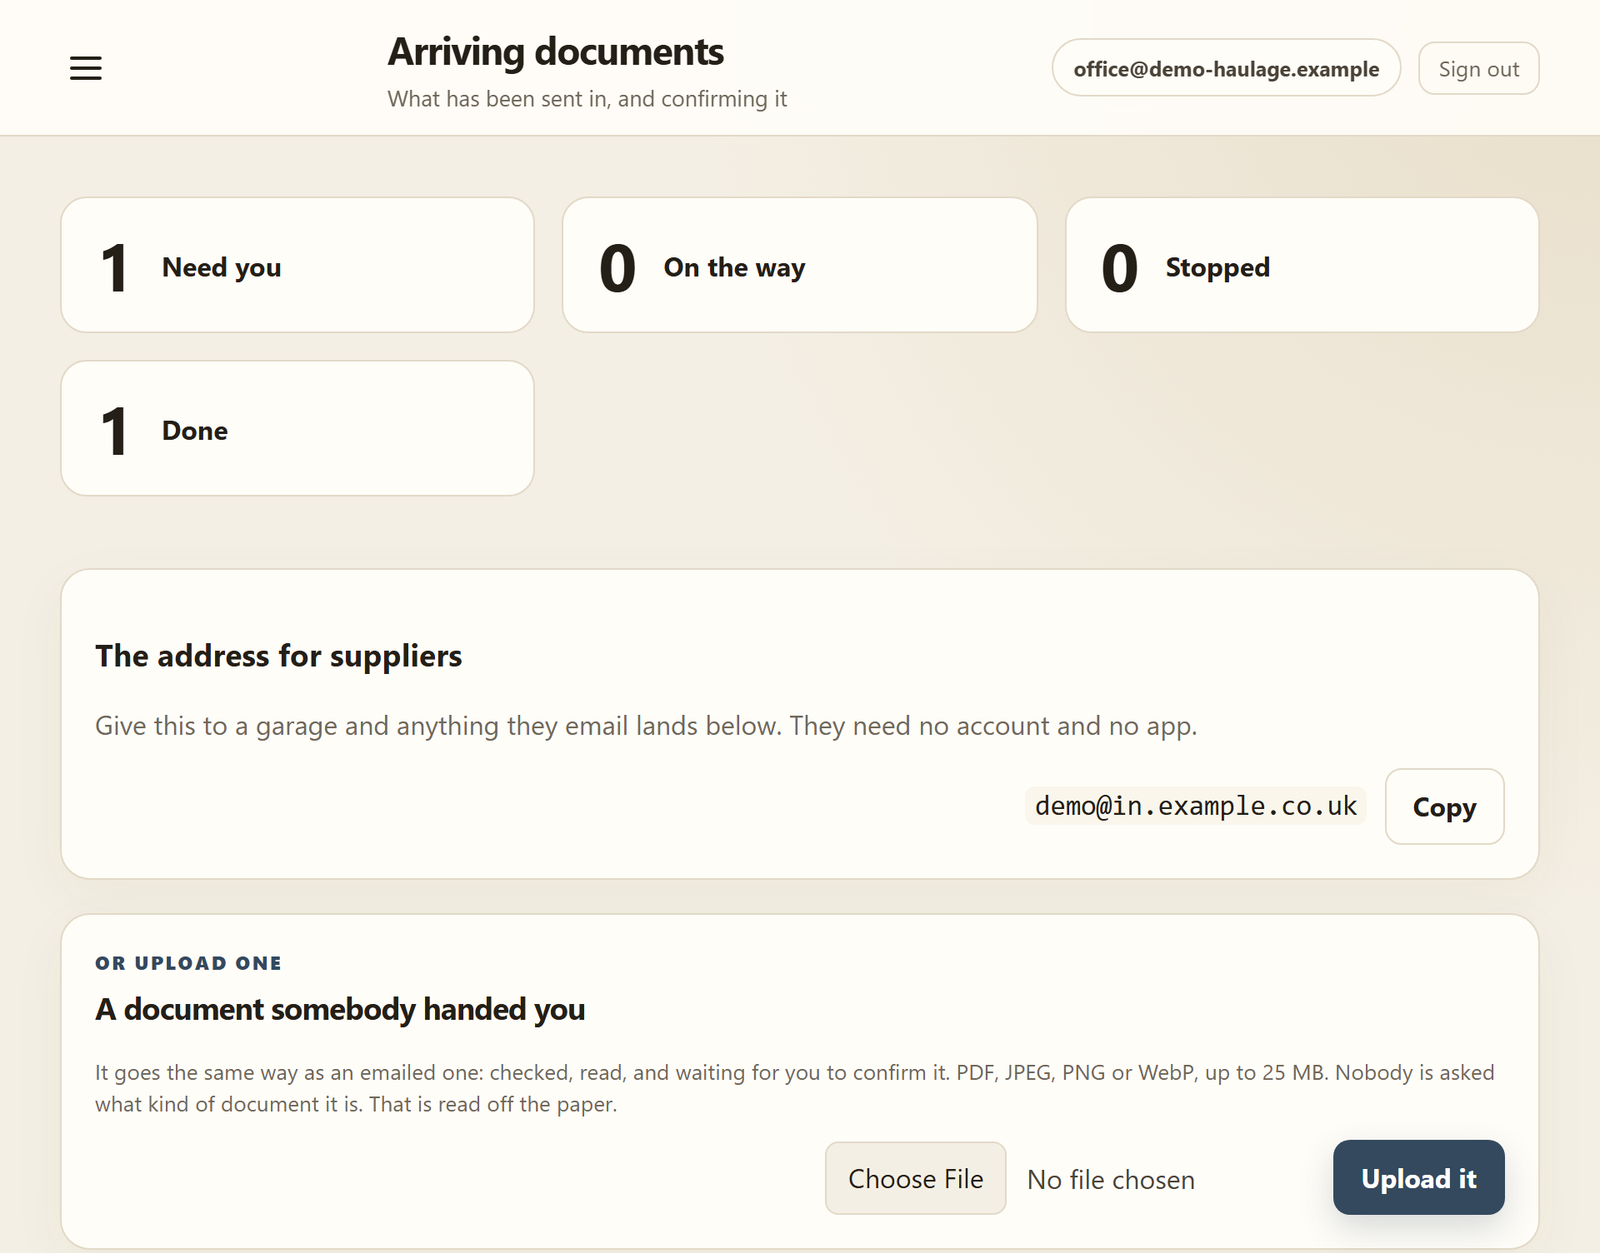The height and width of the screenshot is (1253, 1600).
Task: Click the No file chosen label
Action: pos(1110,1180)
